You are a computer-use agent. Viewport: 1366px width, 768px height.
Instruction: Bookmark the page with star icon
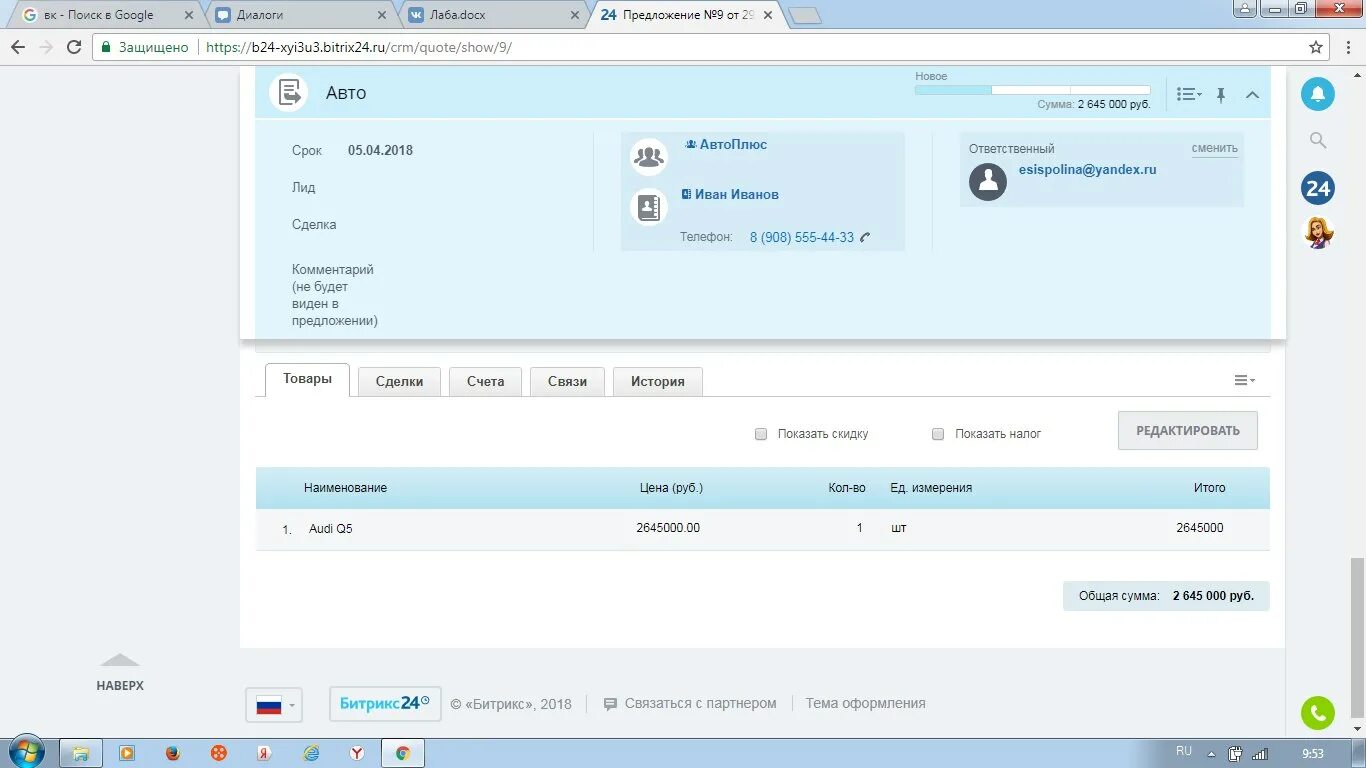tap(1316, 47)
